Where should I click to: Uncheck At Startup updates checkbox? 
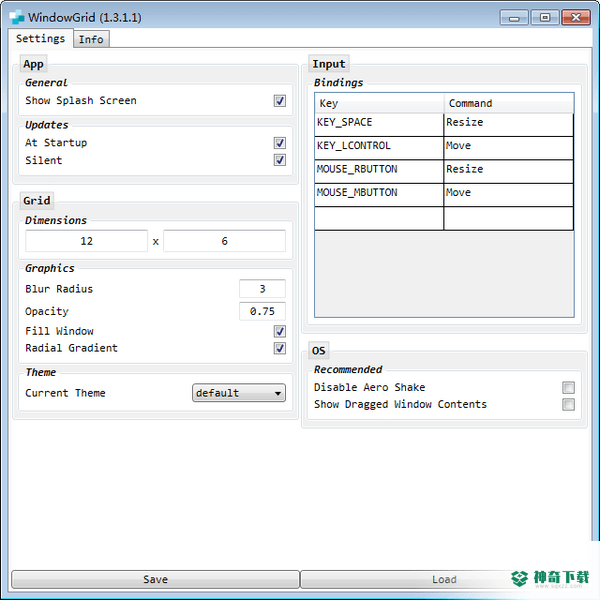(280, 143)
